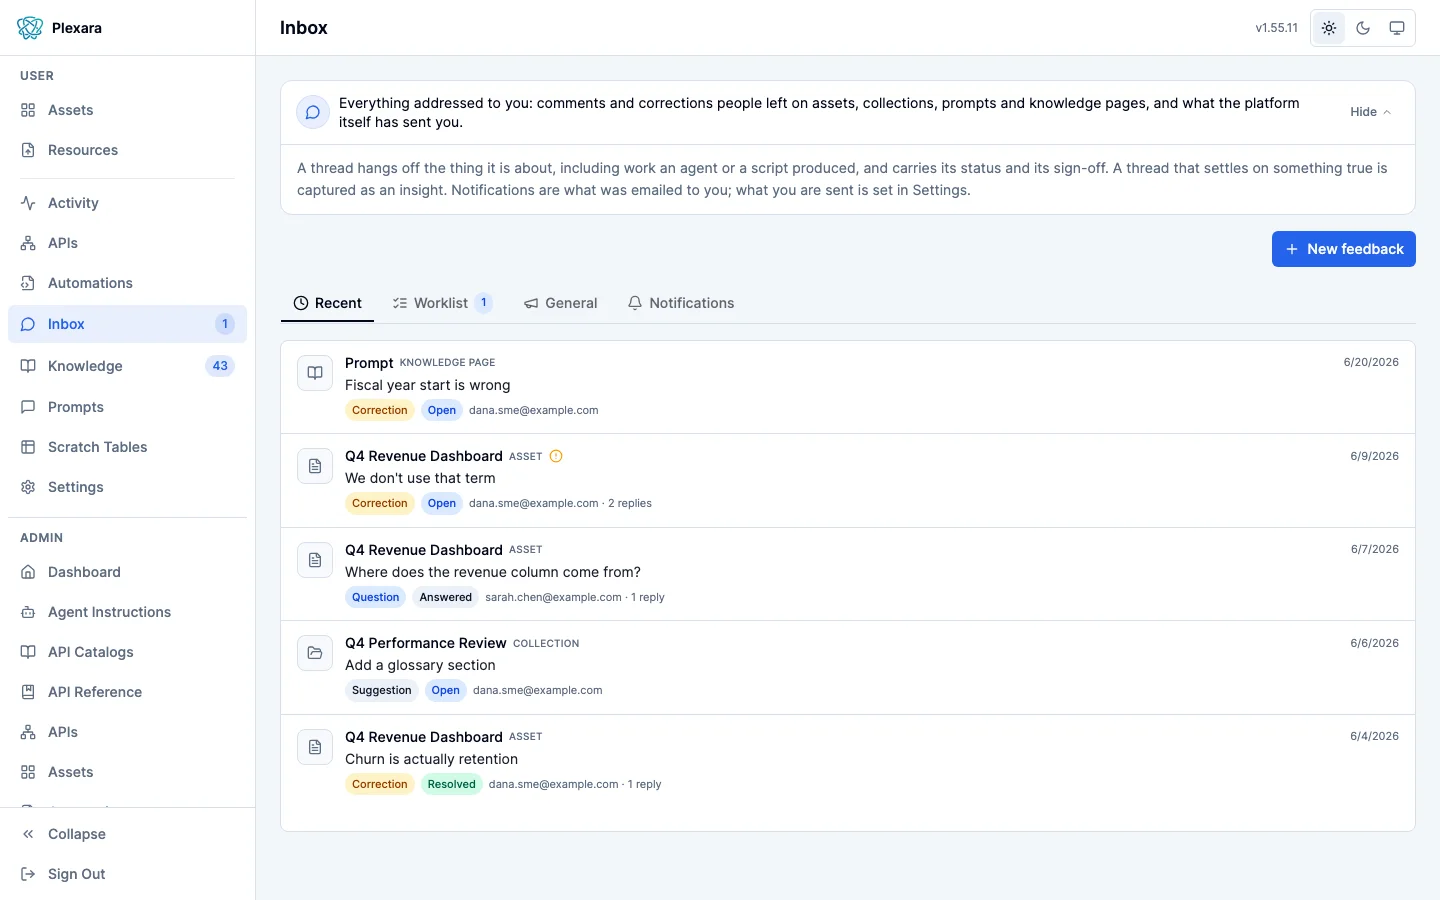The image size is (1440, 900).
Task: Click the Activity pulse icon
Action: 28,203
